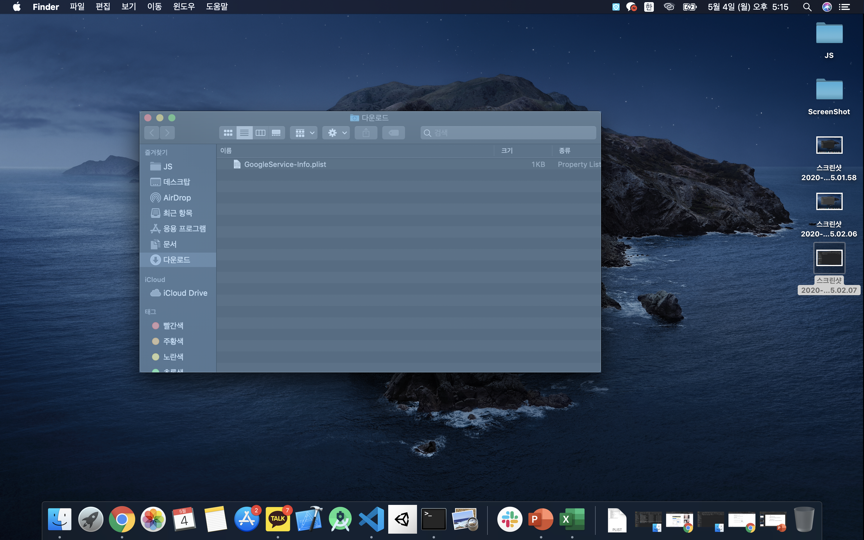
Task: Open Finder from the Dock
Action: [60, 519]
